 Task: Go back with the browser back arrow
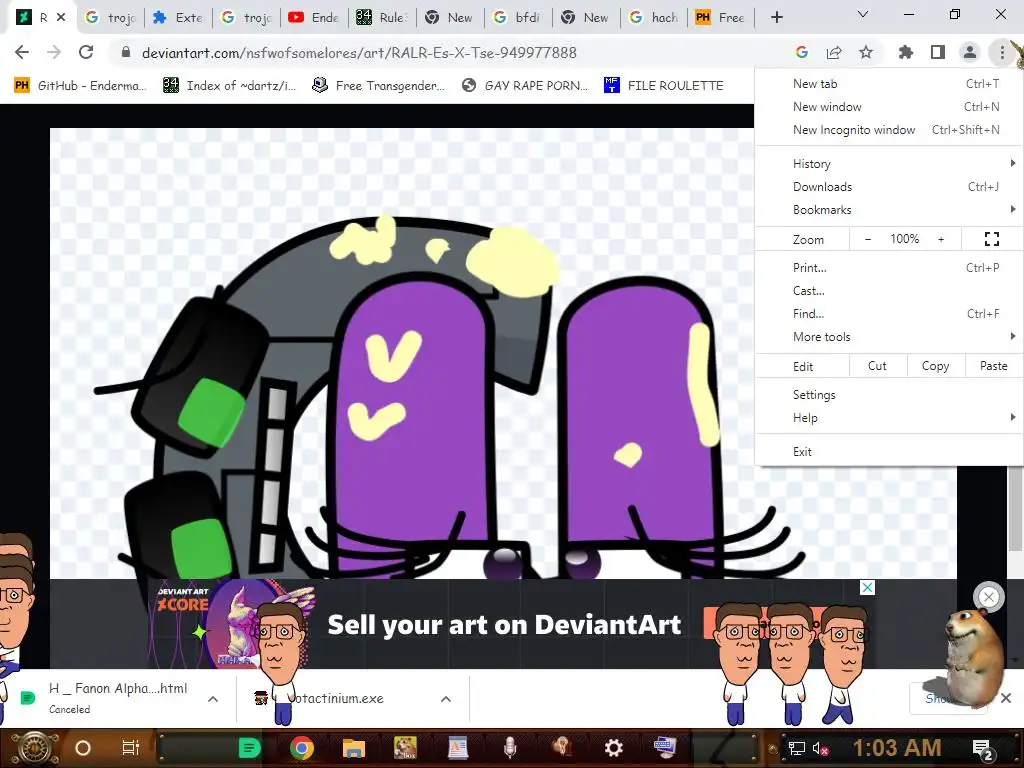coord(22,52)
